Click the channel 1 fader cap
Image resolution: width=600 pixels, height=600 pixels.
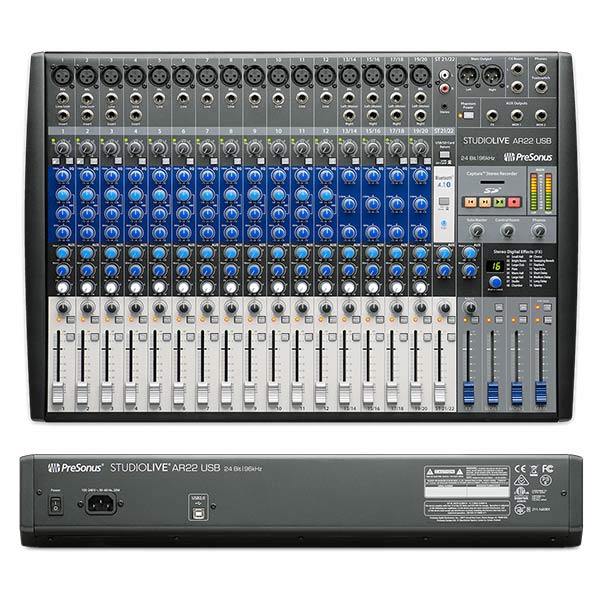pyautogui.click(x=58, y=394)
